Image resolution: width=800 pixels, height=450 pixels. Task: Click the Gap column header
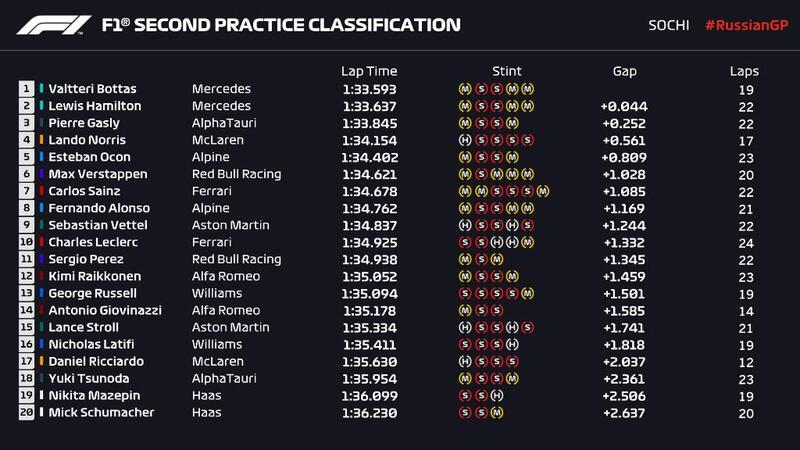click(x=625, y=71)
